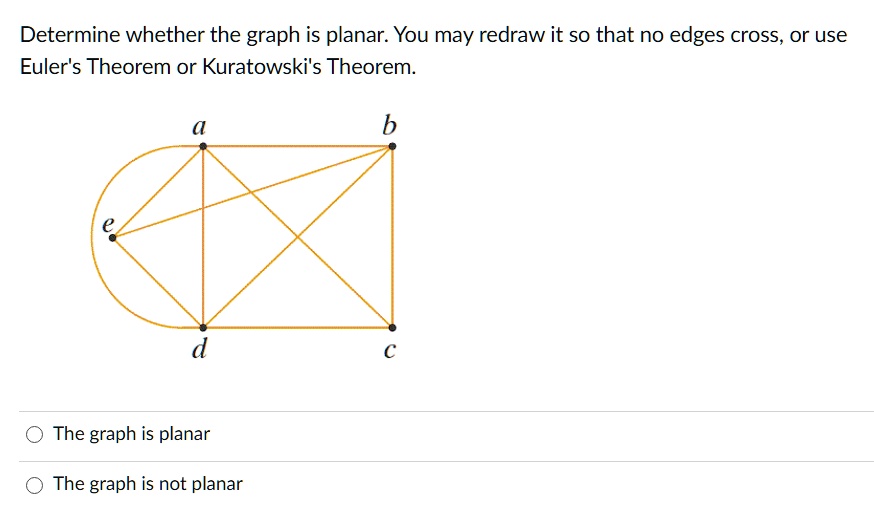Click the vertical edge between b and c
Image resolution: width=874 pixels, height=522 pixels.
[x=392, y=237]
